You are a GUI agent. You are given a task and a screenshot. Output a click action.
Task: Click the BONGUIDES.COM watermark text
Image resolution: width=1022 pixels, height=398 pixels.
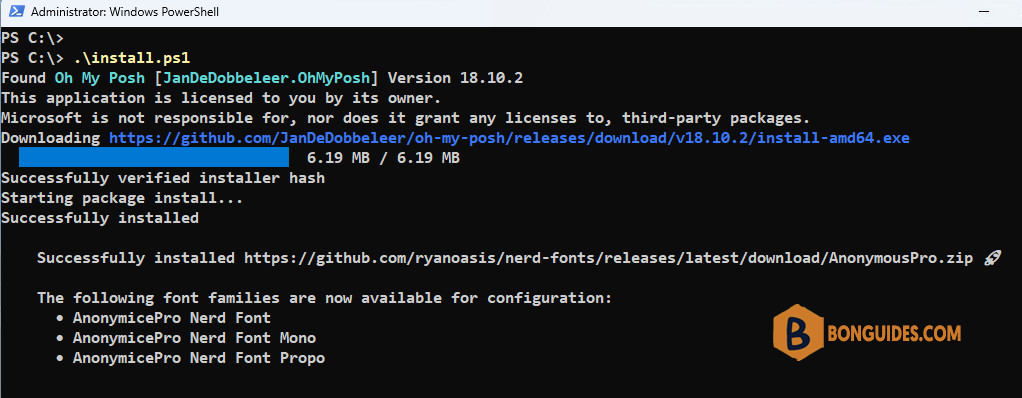pyautogui.click(x=894, y=334)
